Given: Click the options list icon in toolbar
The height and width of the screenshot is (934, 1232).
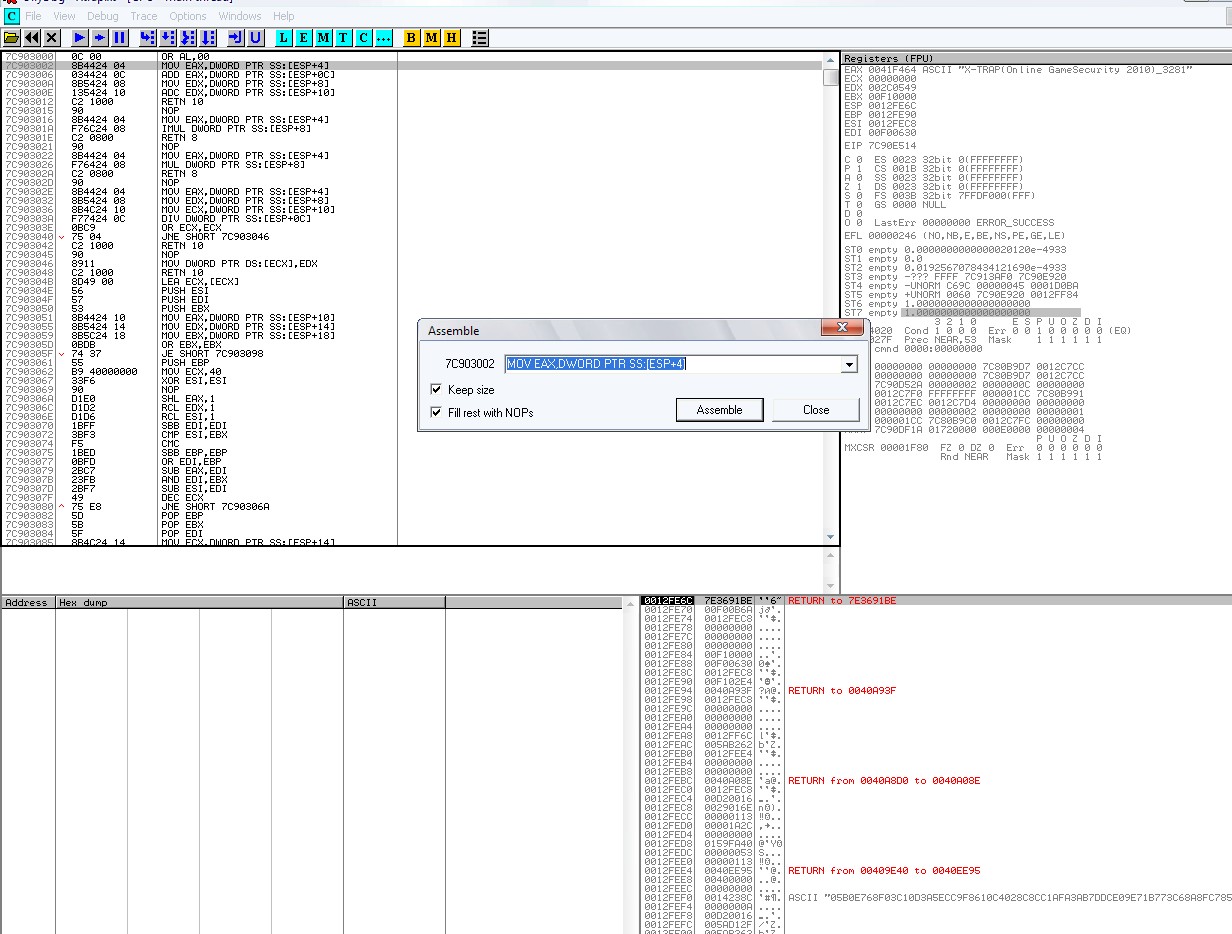Looking at the screenshot, I should click(x=480, y=38).
